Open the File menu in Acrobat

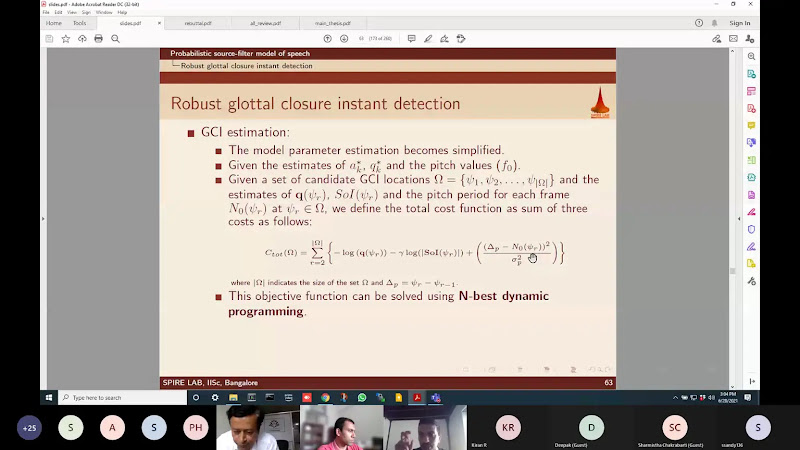(46, 12)
